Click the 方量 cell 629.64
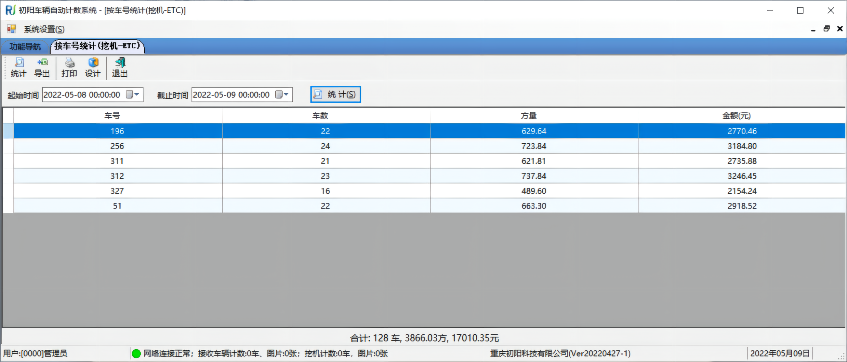This screenshot has height=362, width=847. (x=534, y=131)
